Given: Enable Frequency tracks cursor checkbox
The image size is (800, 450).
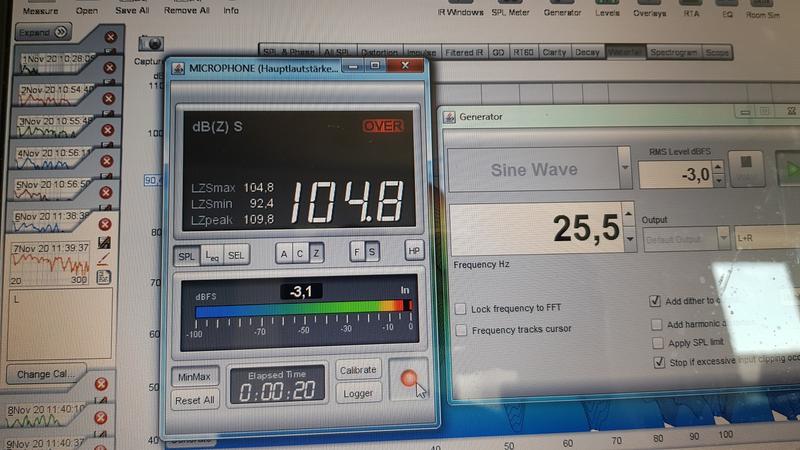Looking at the screenshot, I should click(x=461, y=330).
